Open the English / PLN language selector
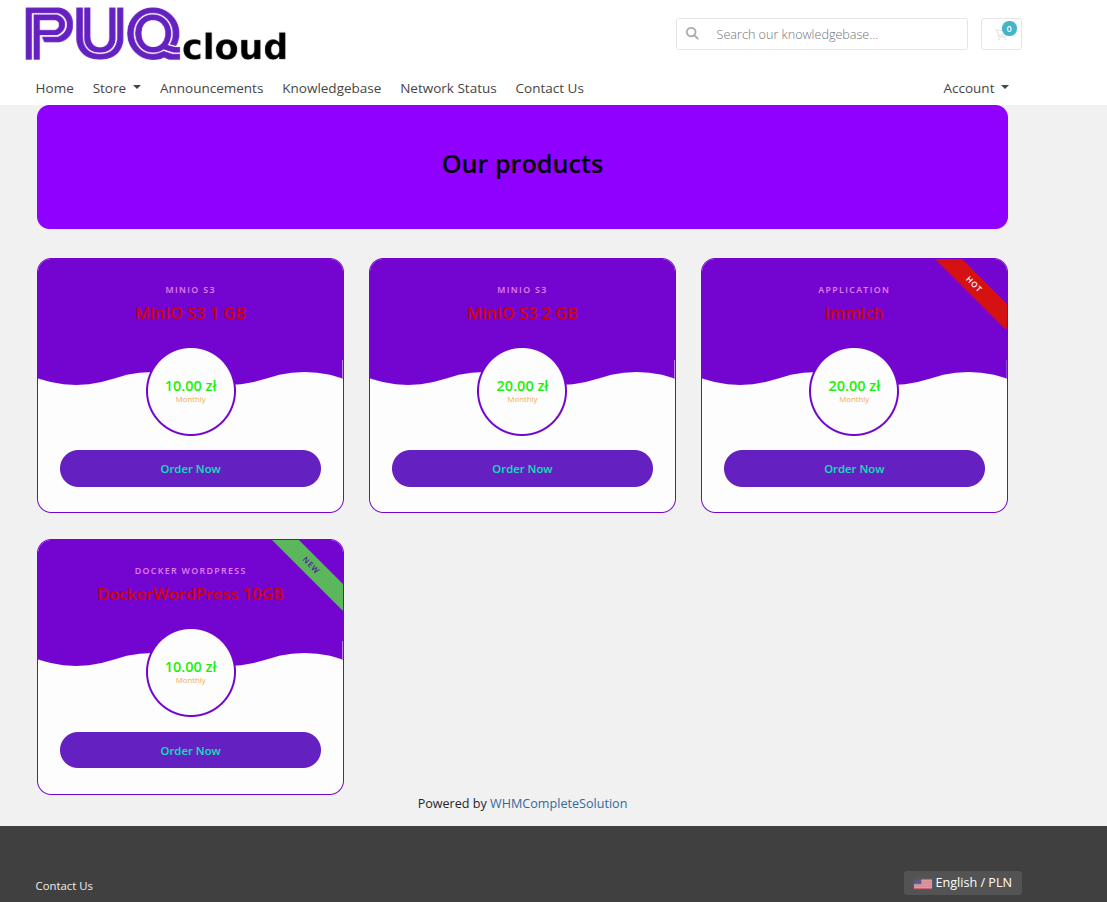 tap(963, 883)
